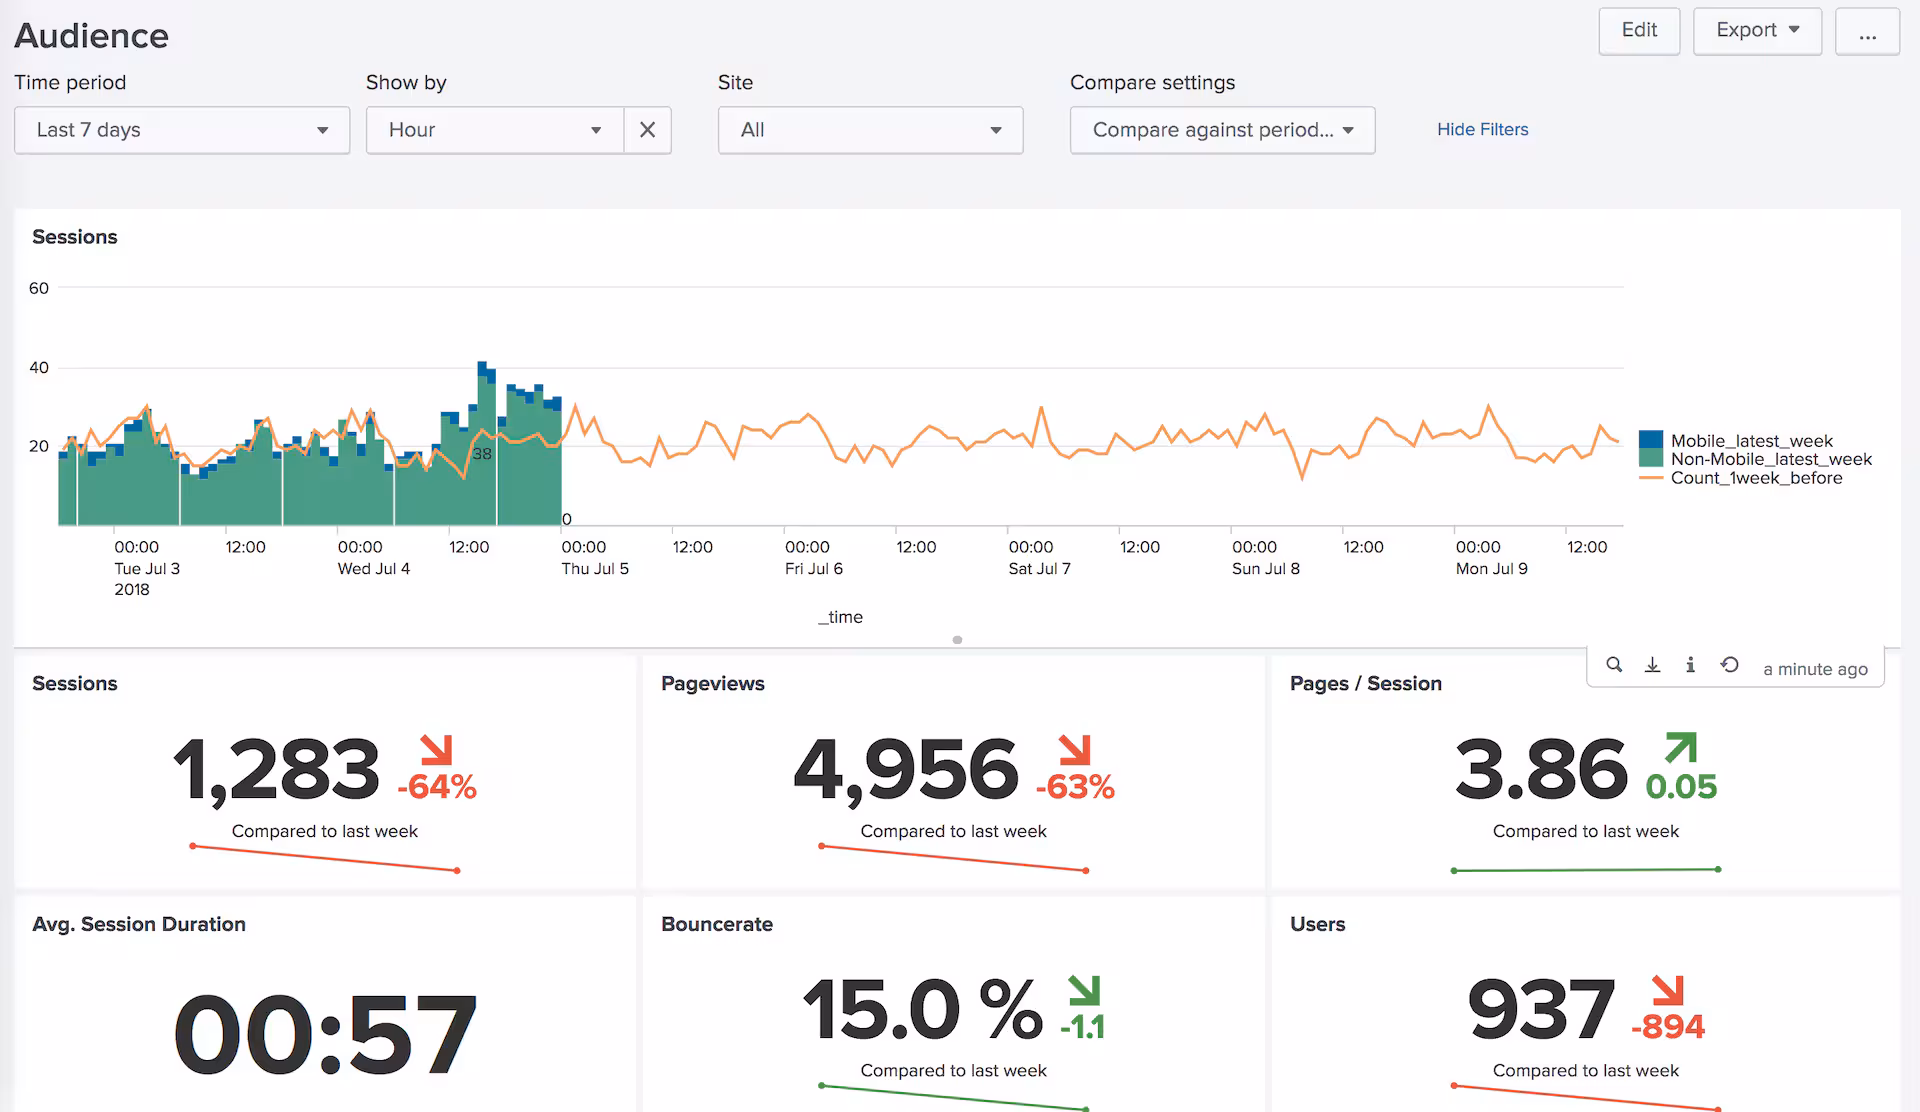This screenshot has width=1920, height=1112.
Task: Click the green down arrow in Bouncerate panel
Action: point(1083,990)
